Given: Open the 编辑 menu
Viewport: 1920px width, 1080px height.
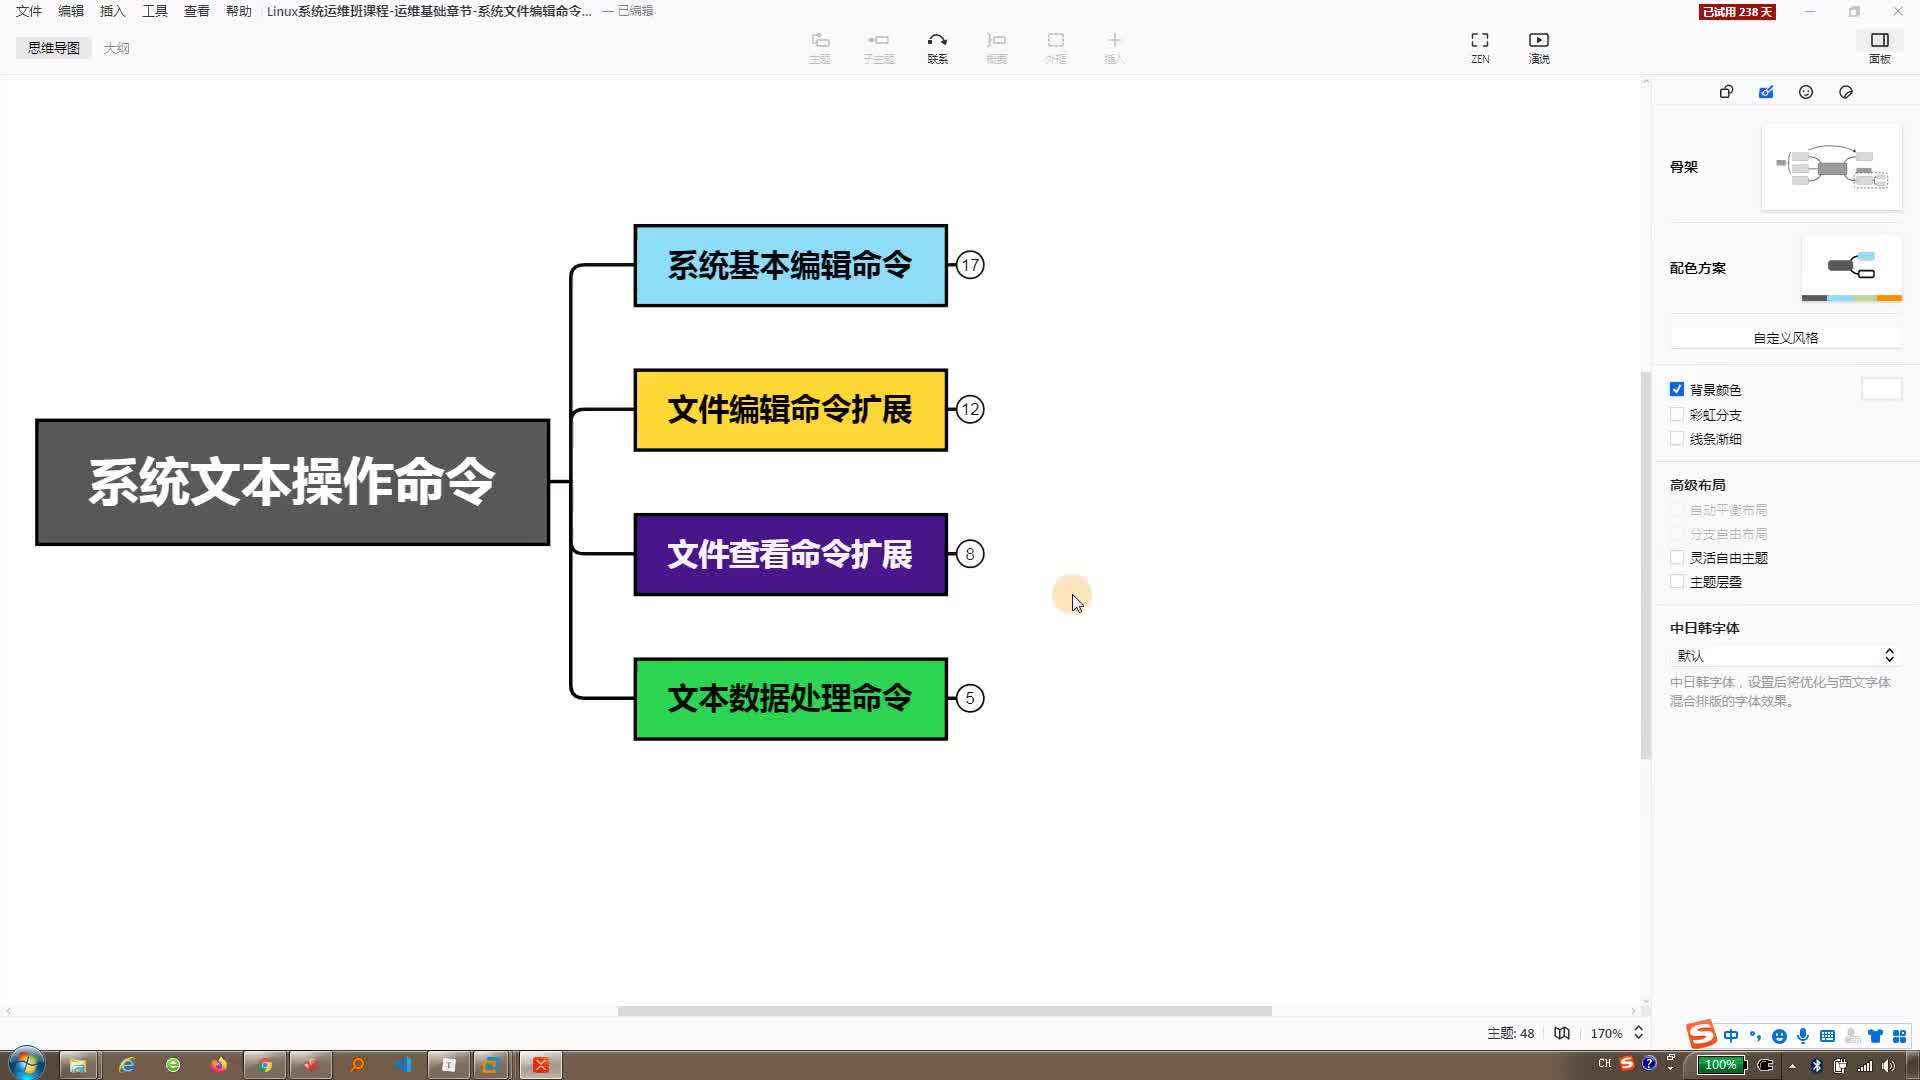Looking at the screenshot, I should 71,11.
